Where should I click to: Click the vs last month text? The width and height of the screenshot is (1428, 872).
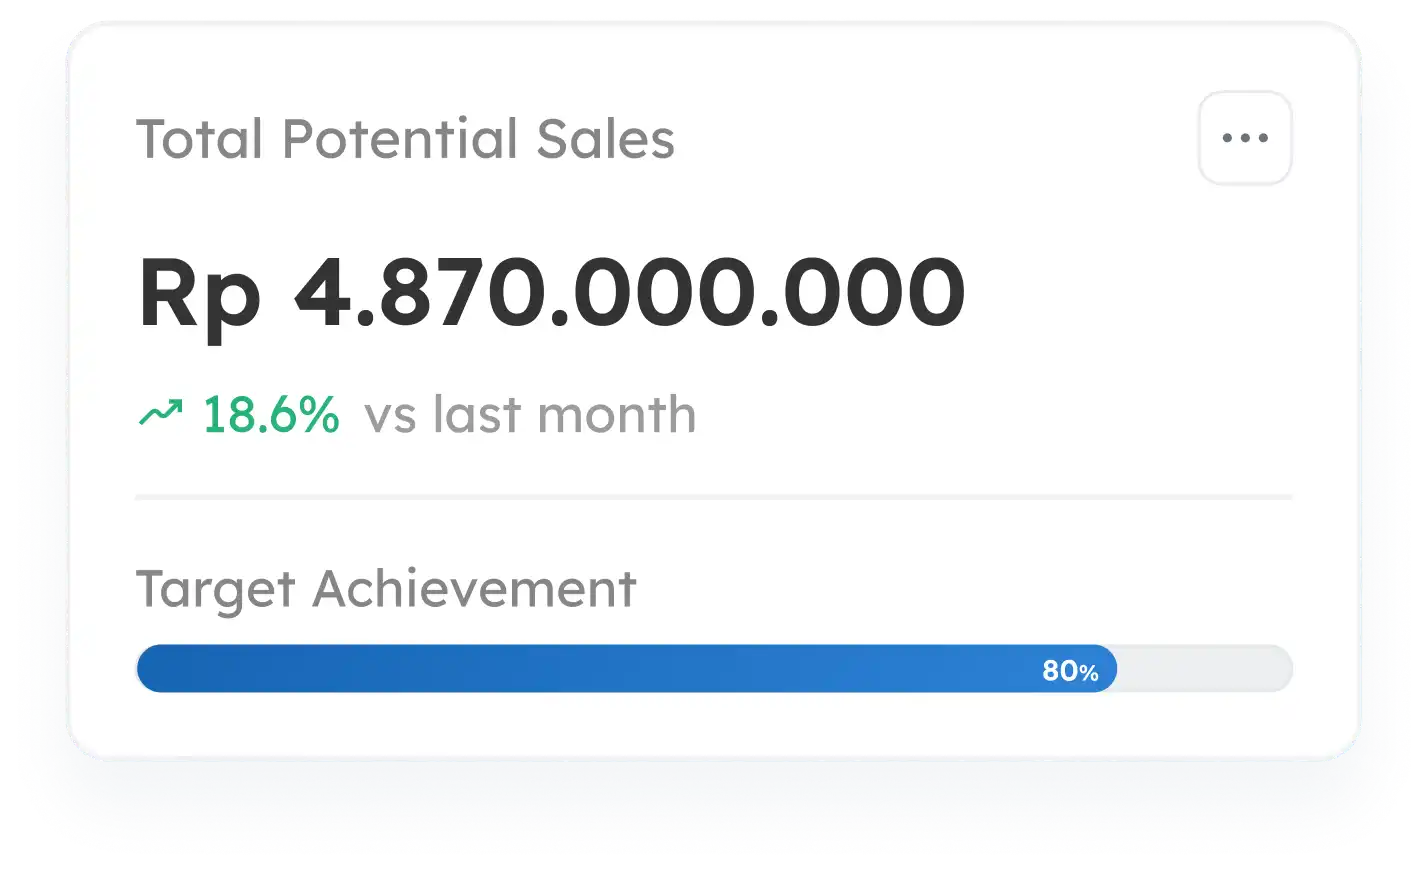530,414
